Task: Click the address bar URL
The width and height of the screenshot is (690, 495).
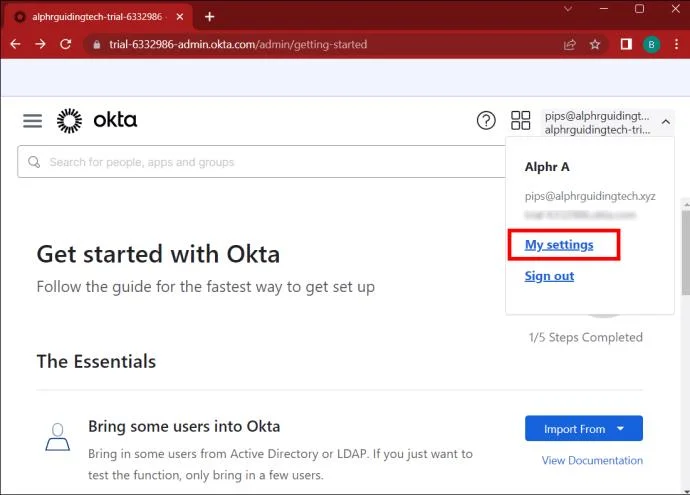Action: click(x=238, y=44)
